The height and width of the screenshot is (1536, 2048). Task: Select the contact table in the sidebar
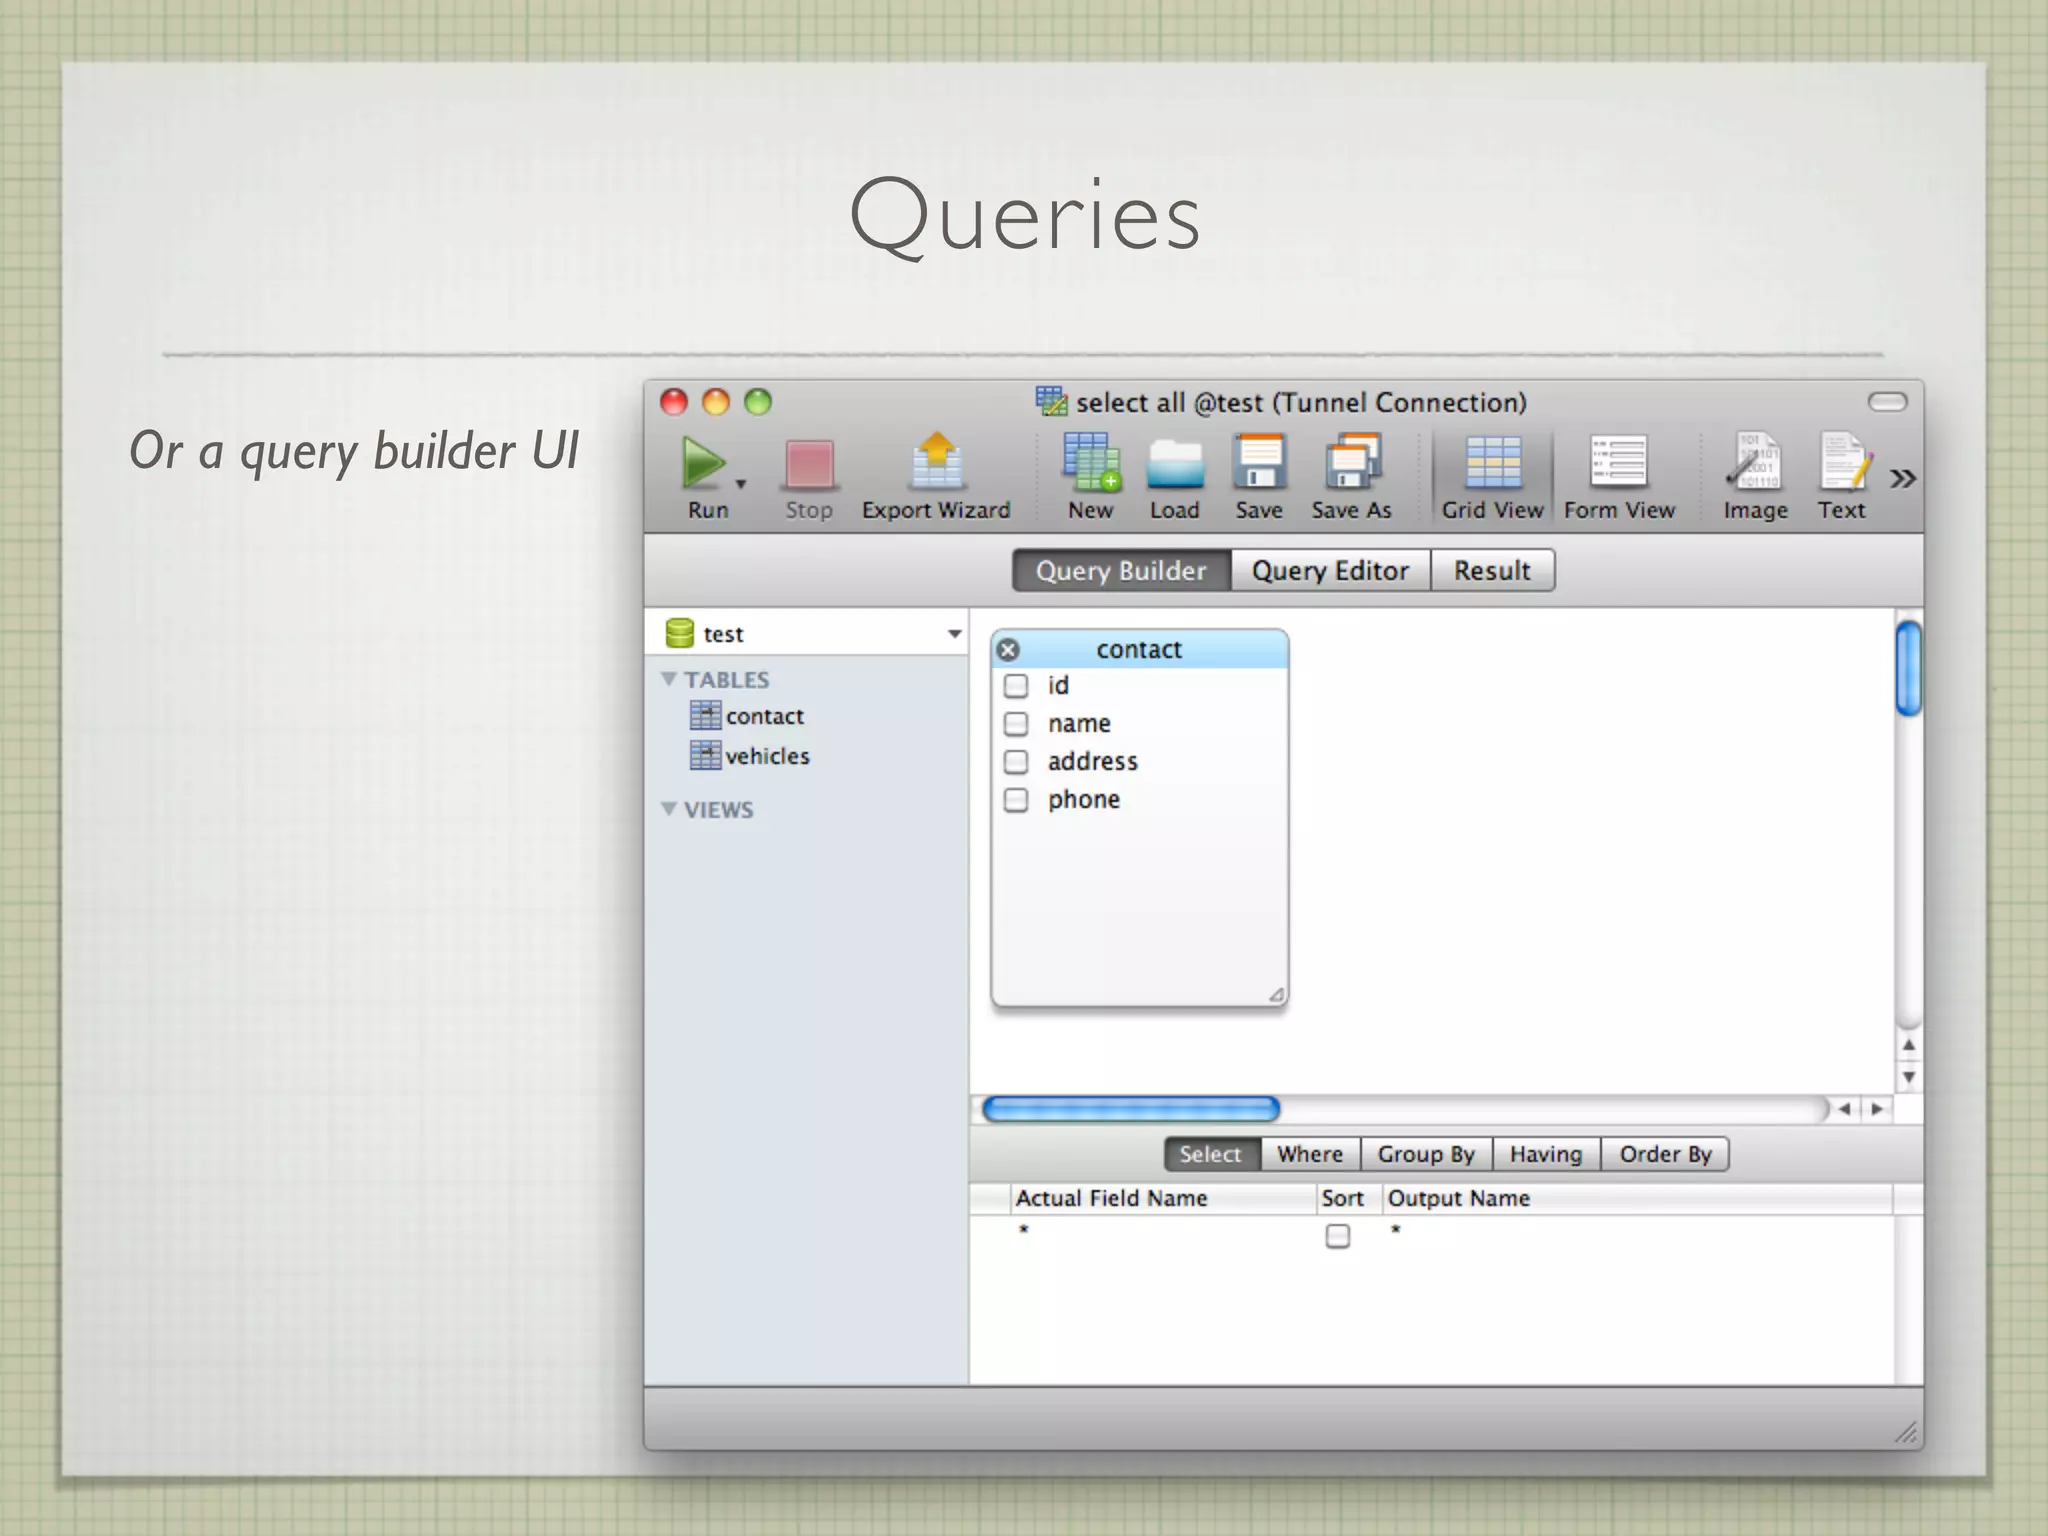pos(765,716)
